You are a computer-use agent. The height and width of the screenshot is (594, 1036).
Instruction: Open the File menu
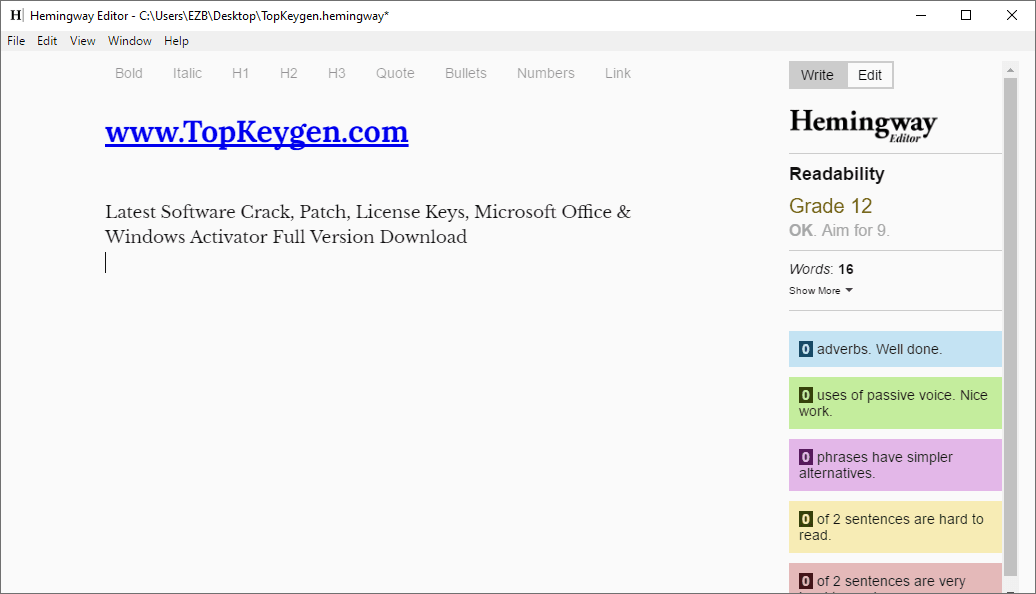tap(15, 41)
